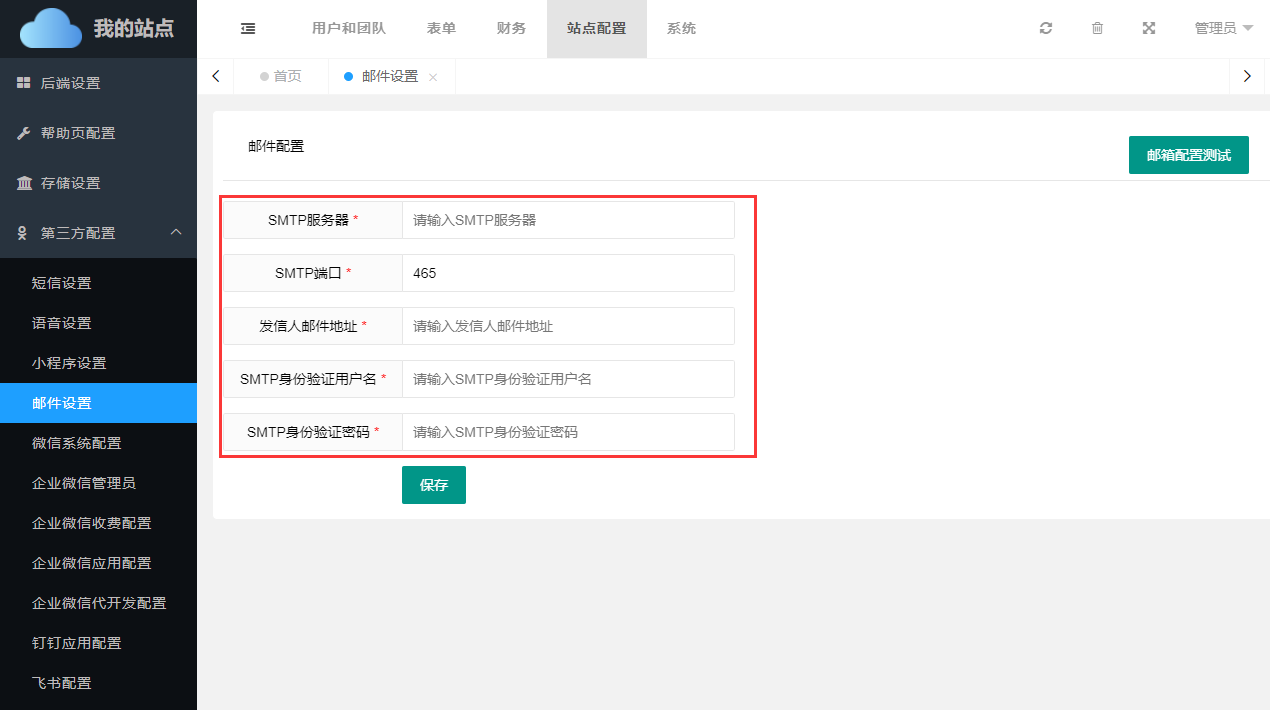This screenshot has height=710, width=1270.
Task: Close the 邮件设置 tab with x
Action: tap(433, 77)
